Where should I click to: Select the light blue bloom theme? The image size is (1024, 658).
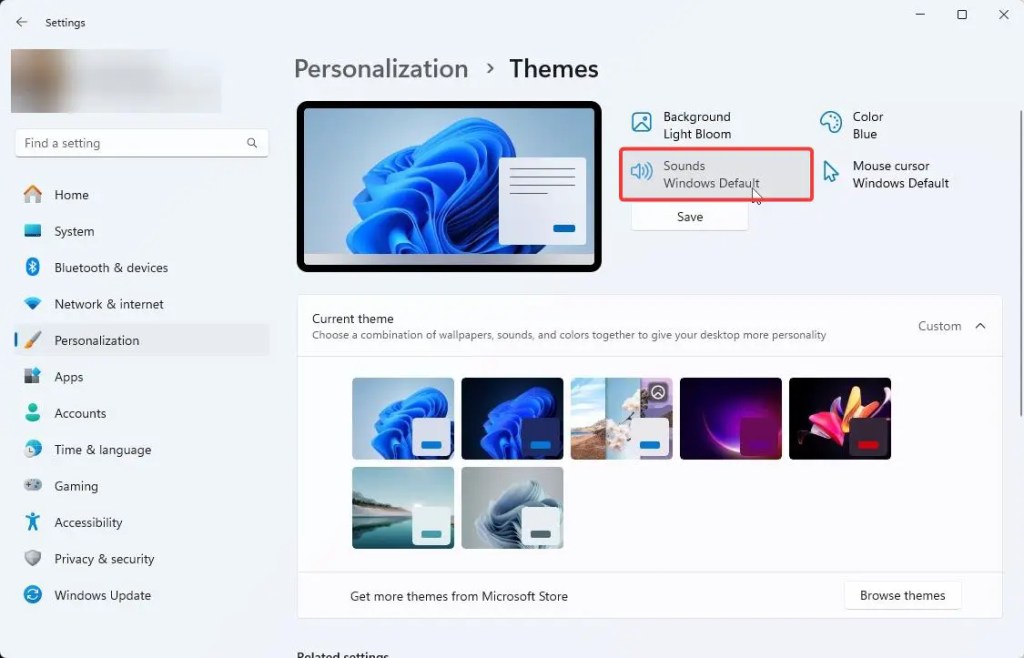point(403,418)
